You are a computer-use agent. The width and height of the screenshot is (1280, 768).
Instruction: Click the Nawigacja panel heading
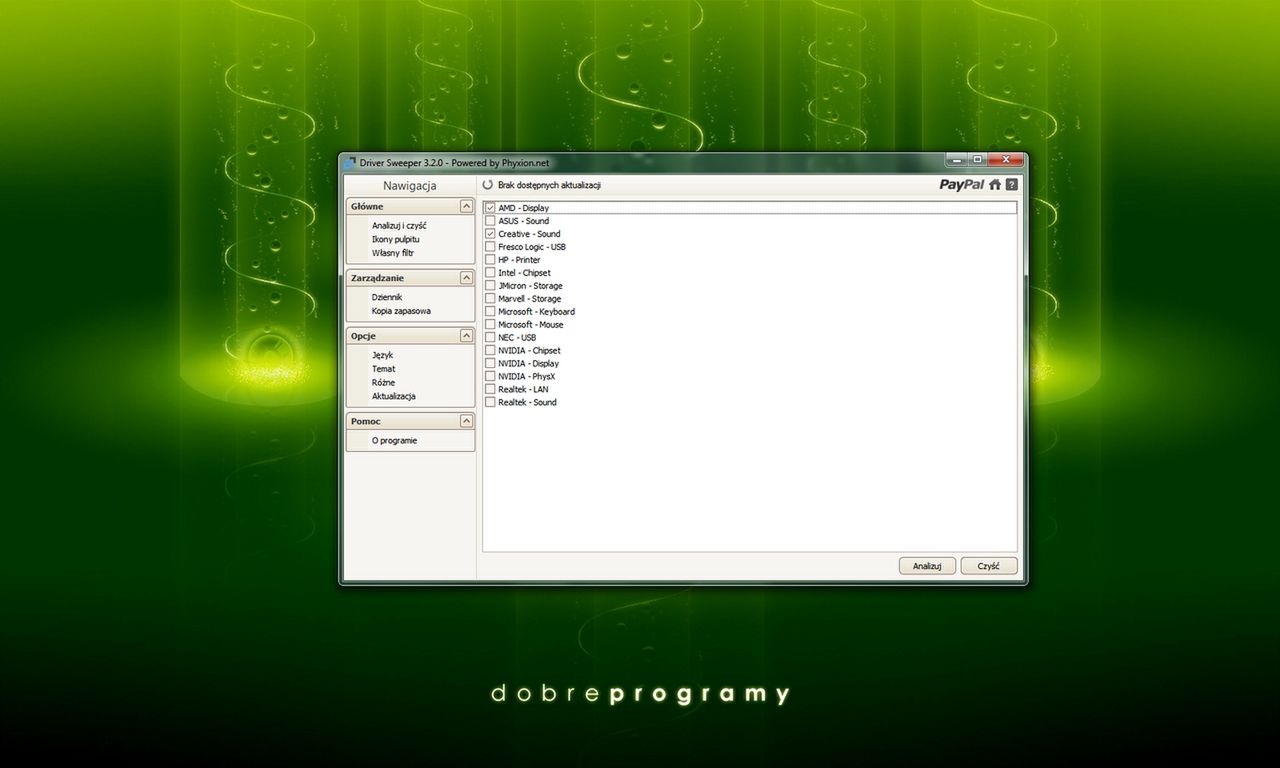pyautogui.click(x=410, y=186)
